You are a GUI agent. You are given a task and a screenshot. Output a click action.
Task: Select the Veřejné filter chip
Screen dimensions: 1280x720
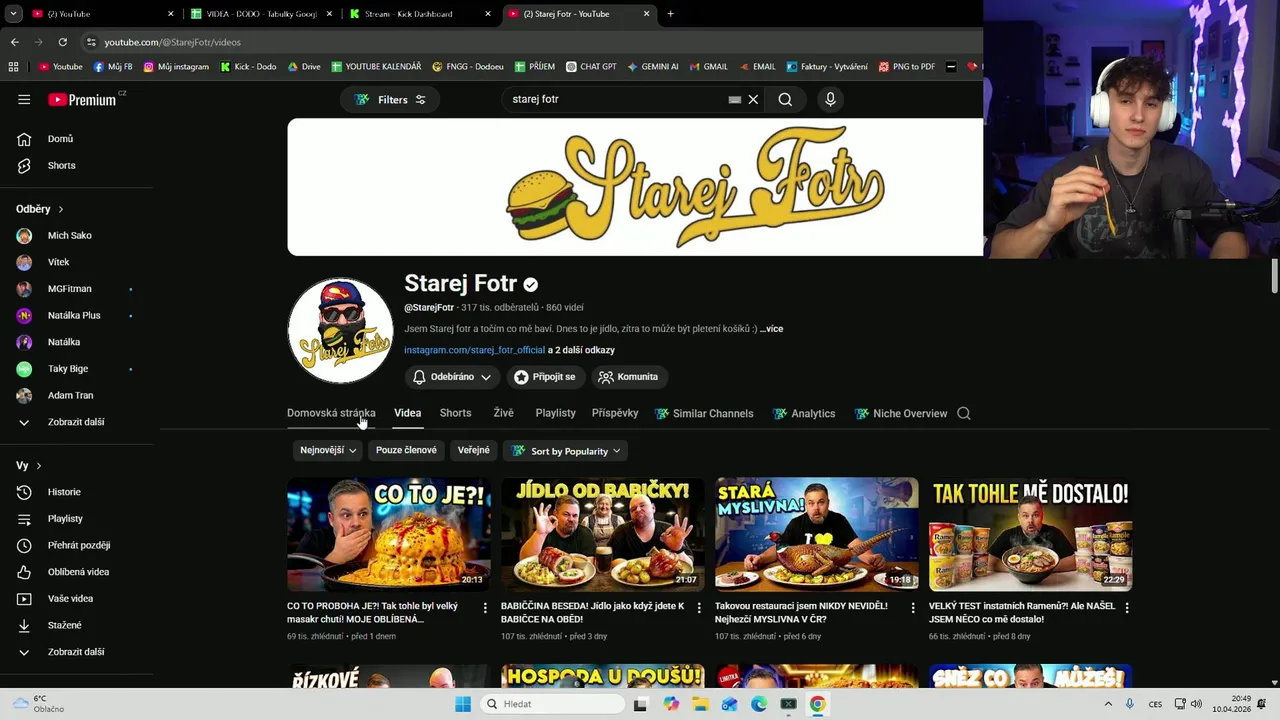click(473, 451)
